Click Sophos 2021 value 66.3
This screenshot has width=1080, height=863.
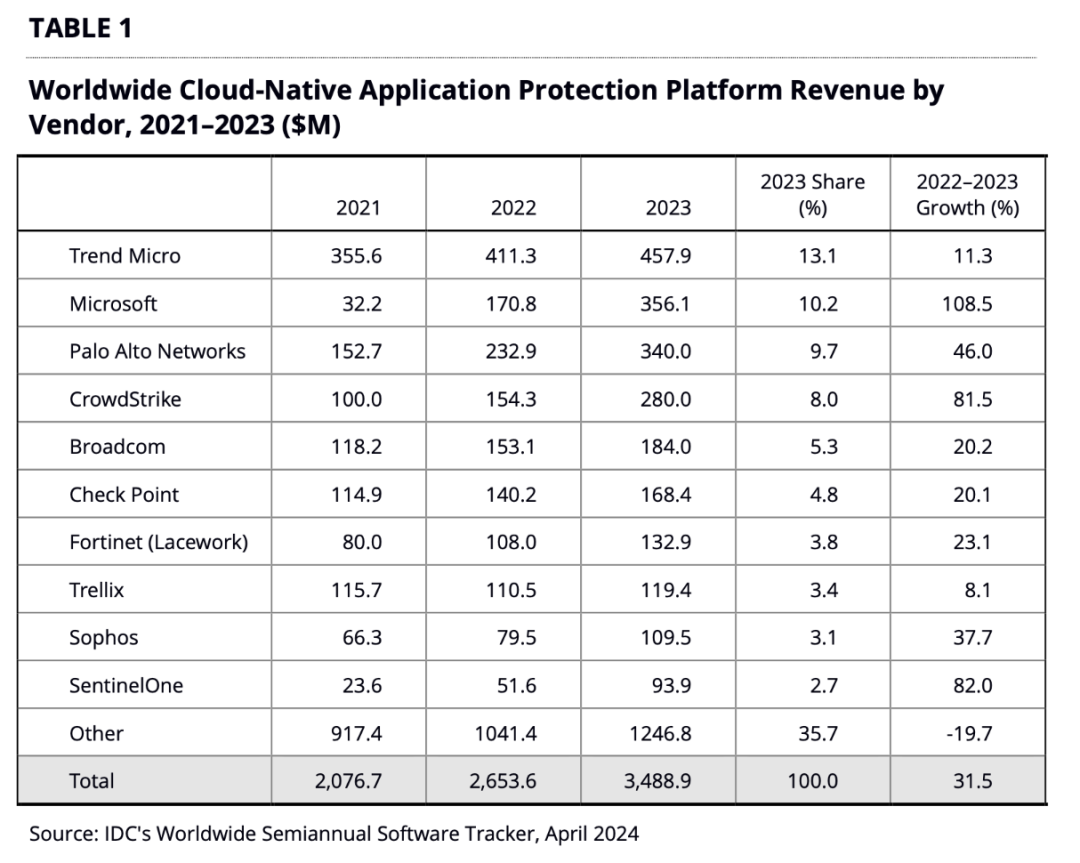[x=362, y=638]
